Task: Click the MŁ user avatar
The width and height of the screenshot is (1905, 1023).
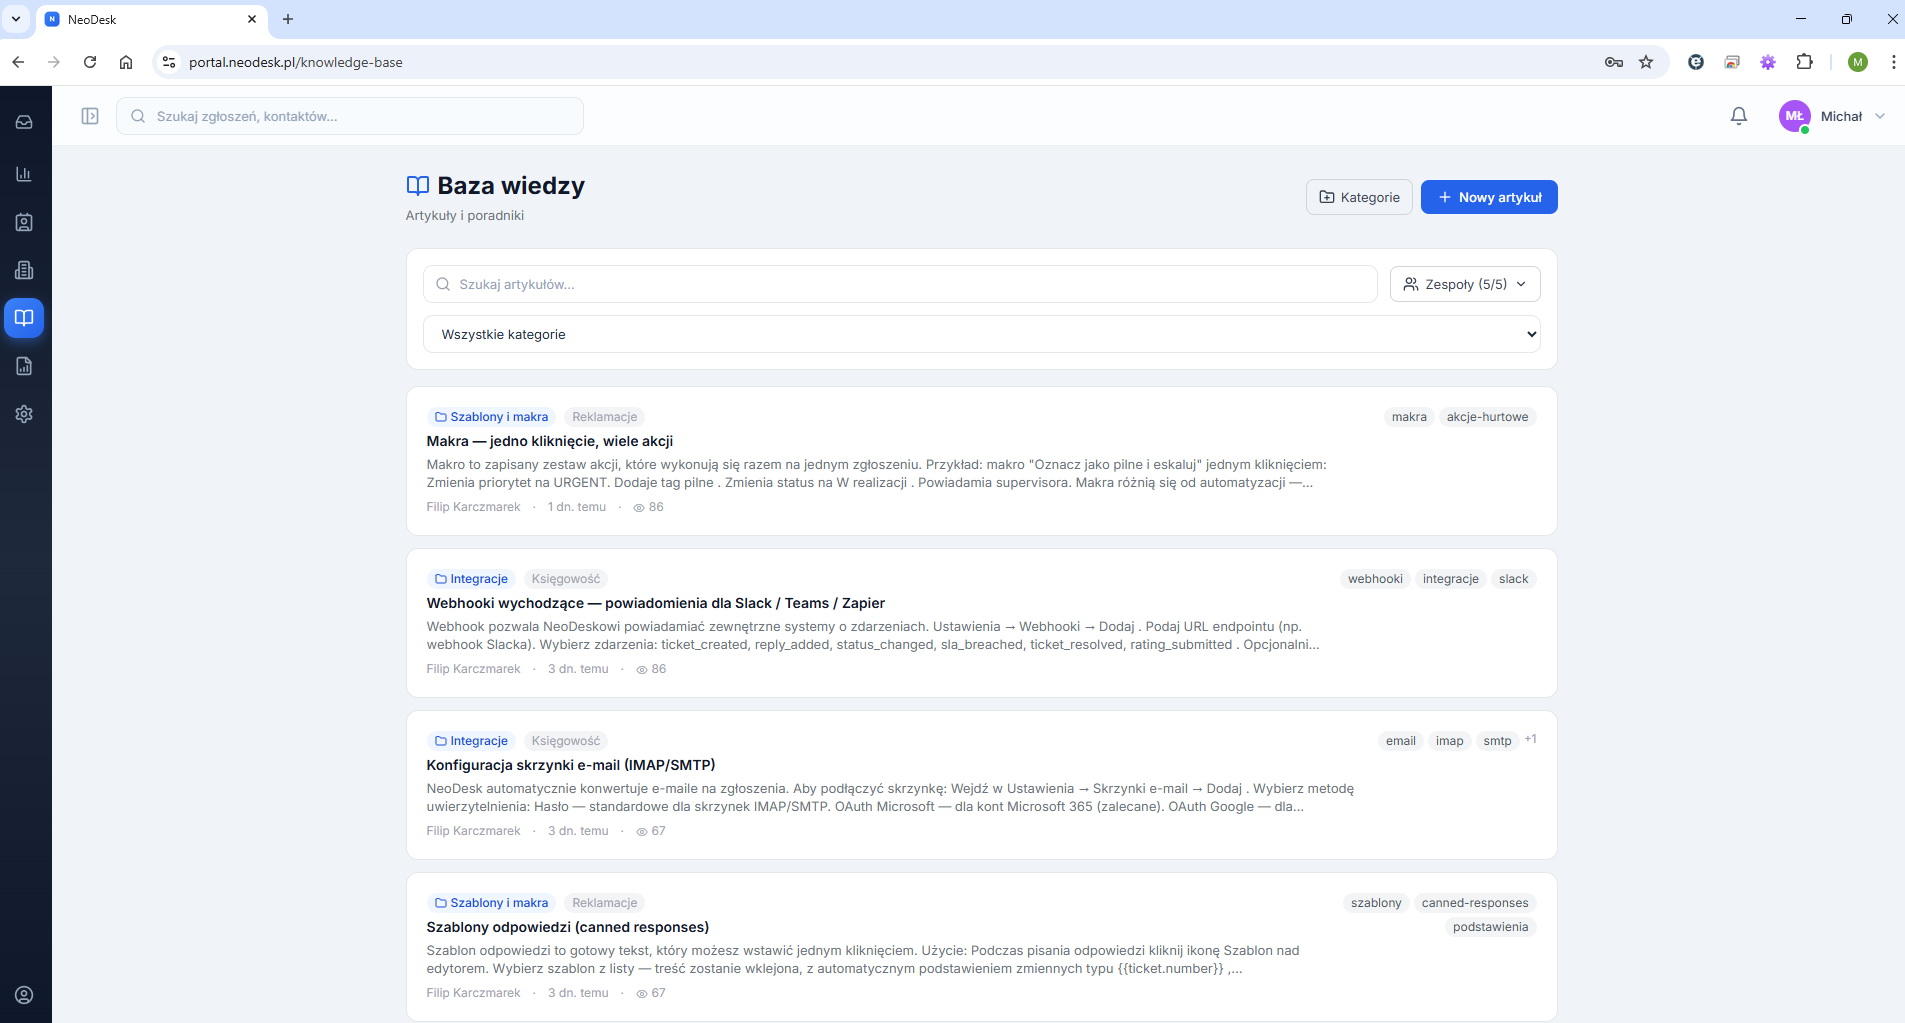Action: click(1794, 116)
